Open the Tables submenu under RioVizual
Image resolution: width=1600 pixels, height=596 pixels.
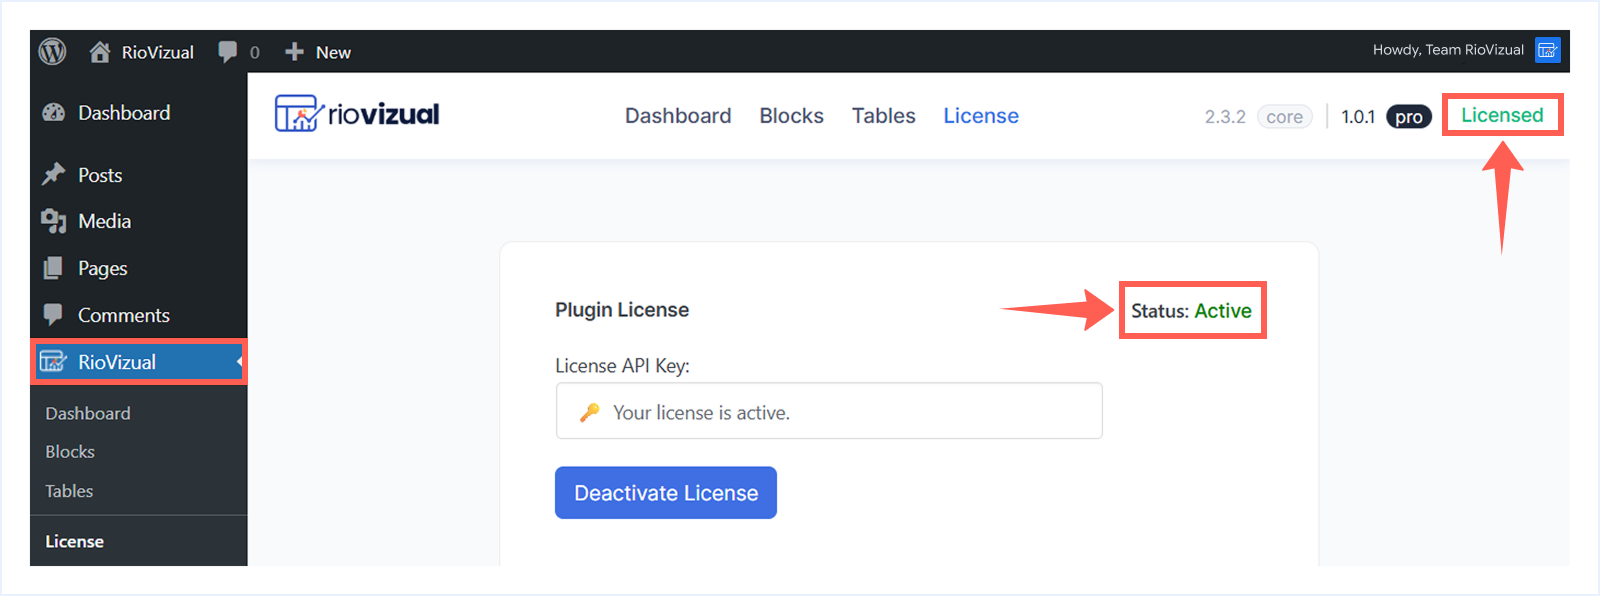69,491
